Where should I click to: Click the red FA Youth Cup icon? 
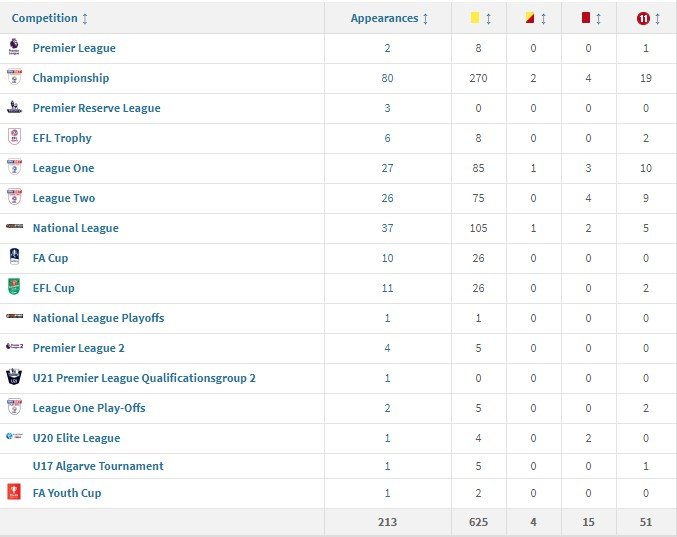(x=14, y=493)
